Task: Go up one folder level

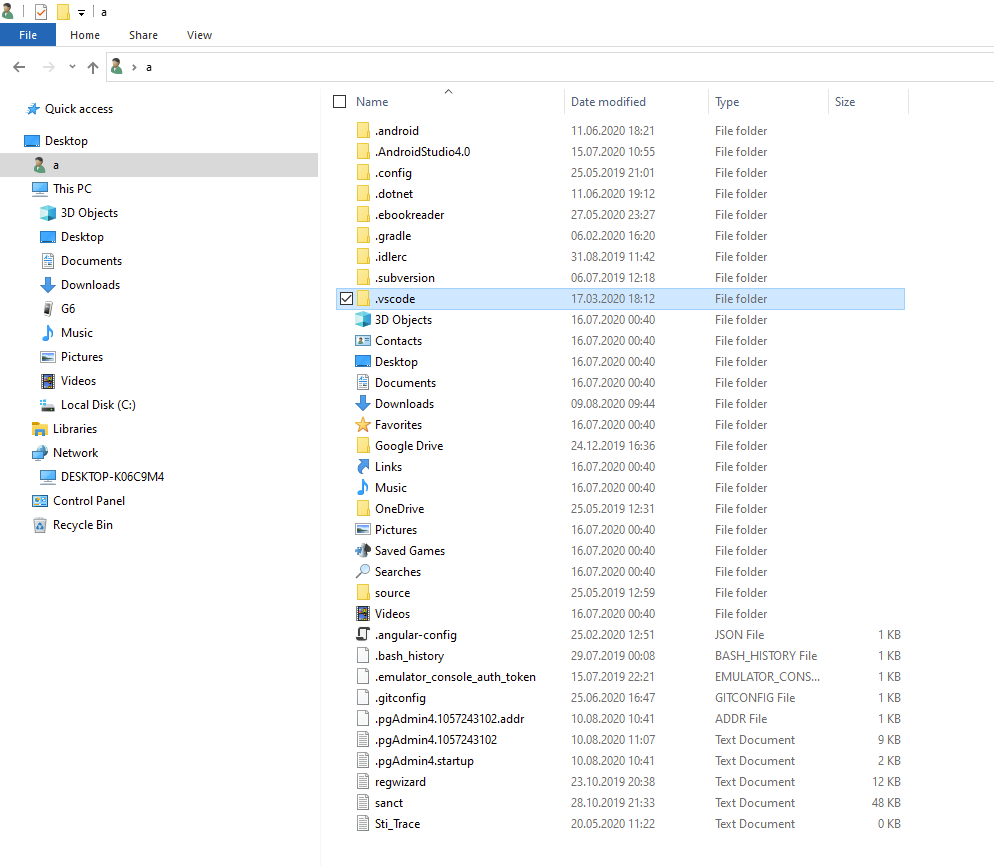Action: pos(93,67)
